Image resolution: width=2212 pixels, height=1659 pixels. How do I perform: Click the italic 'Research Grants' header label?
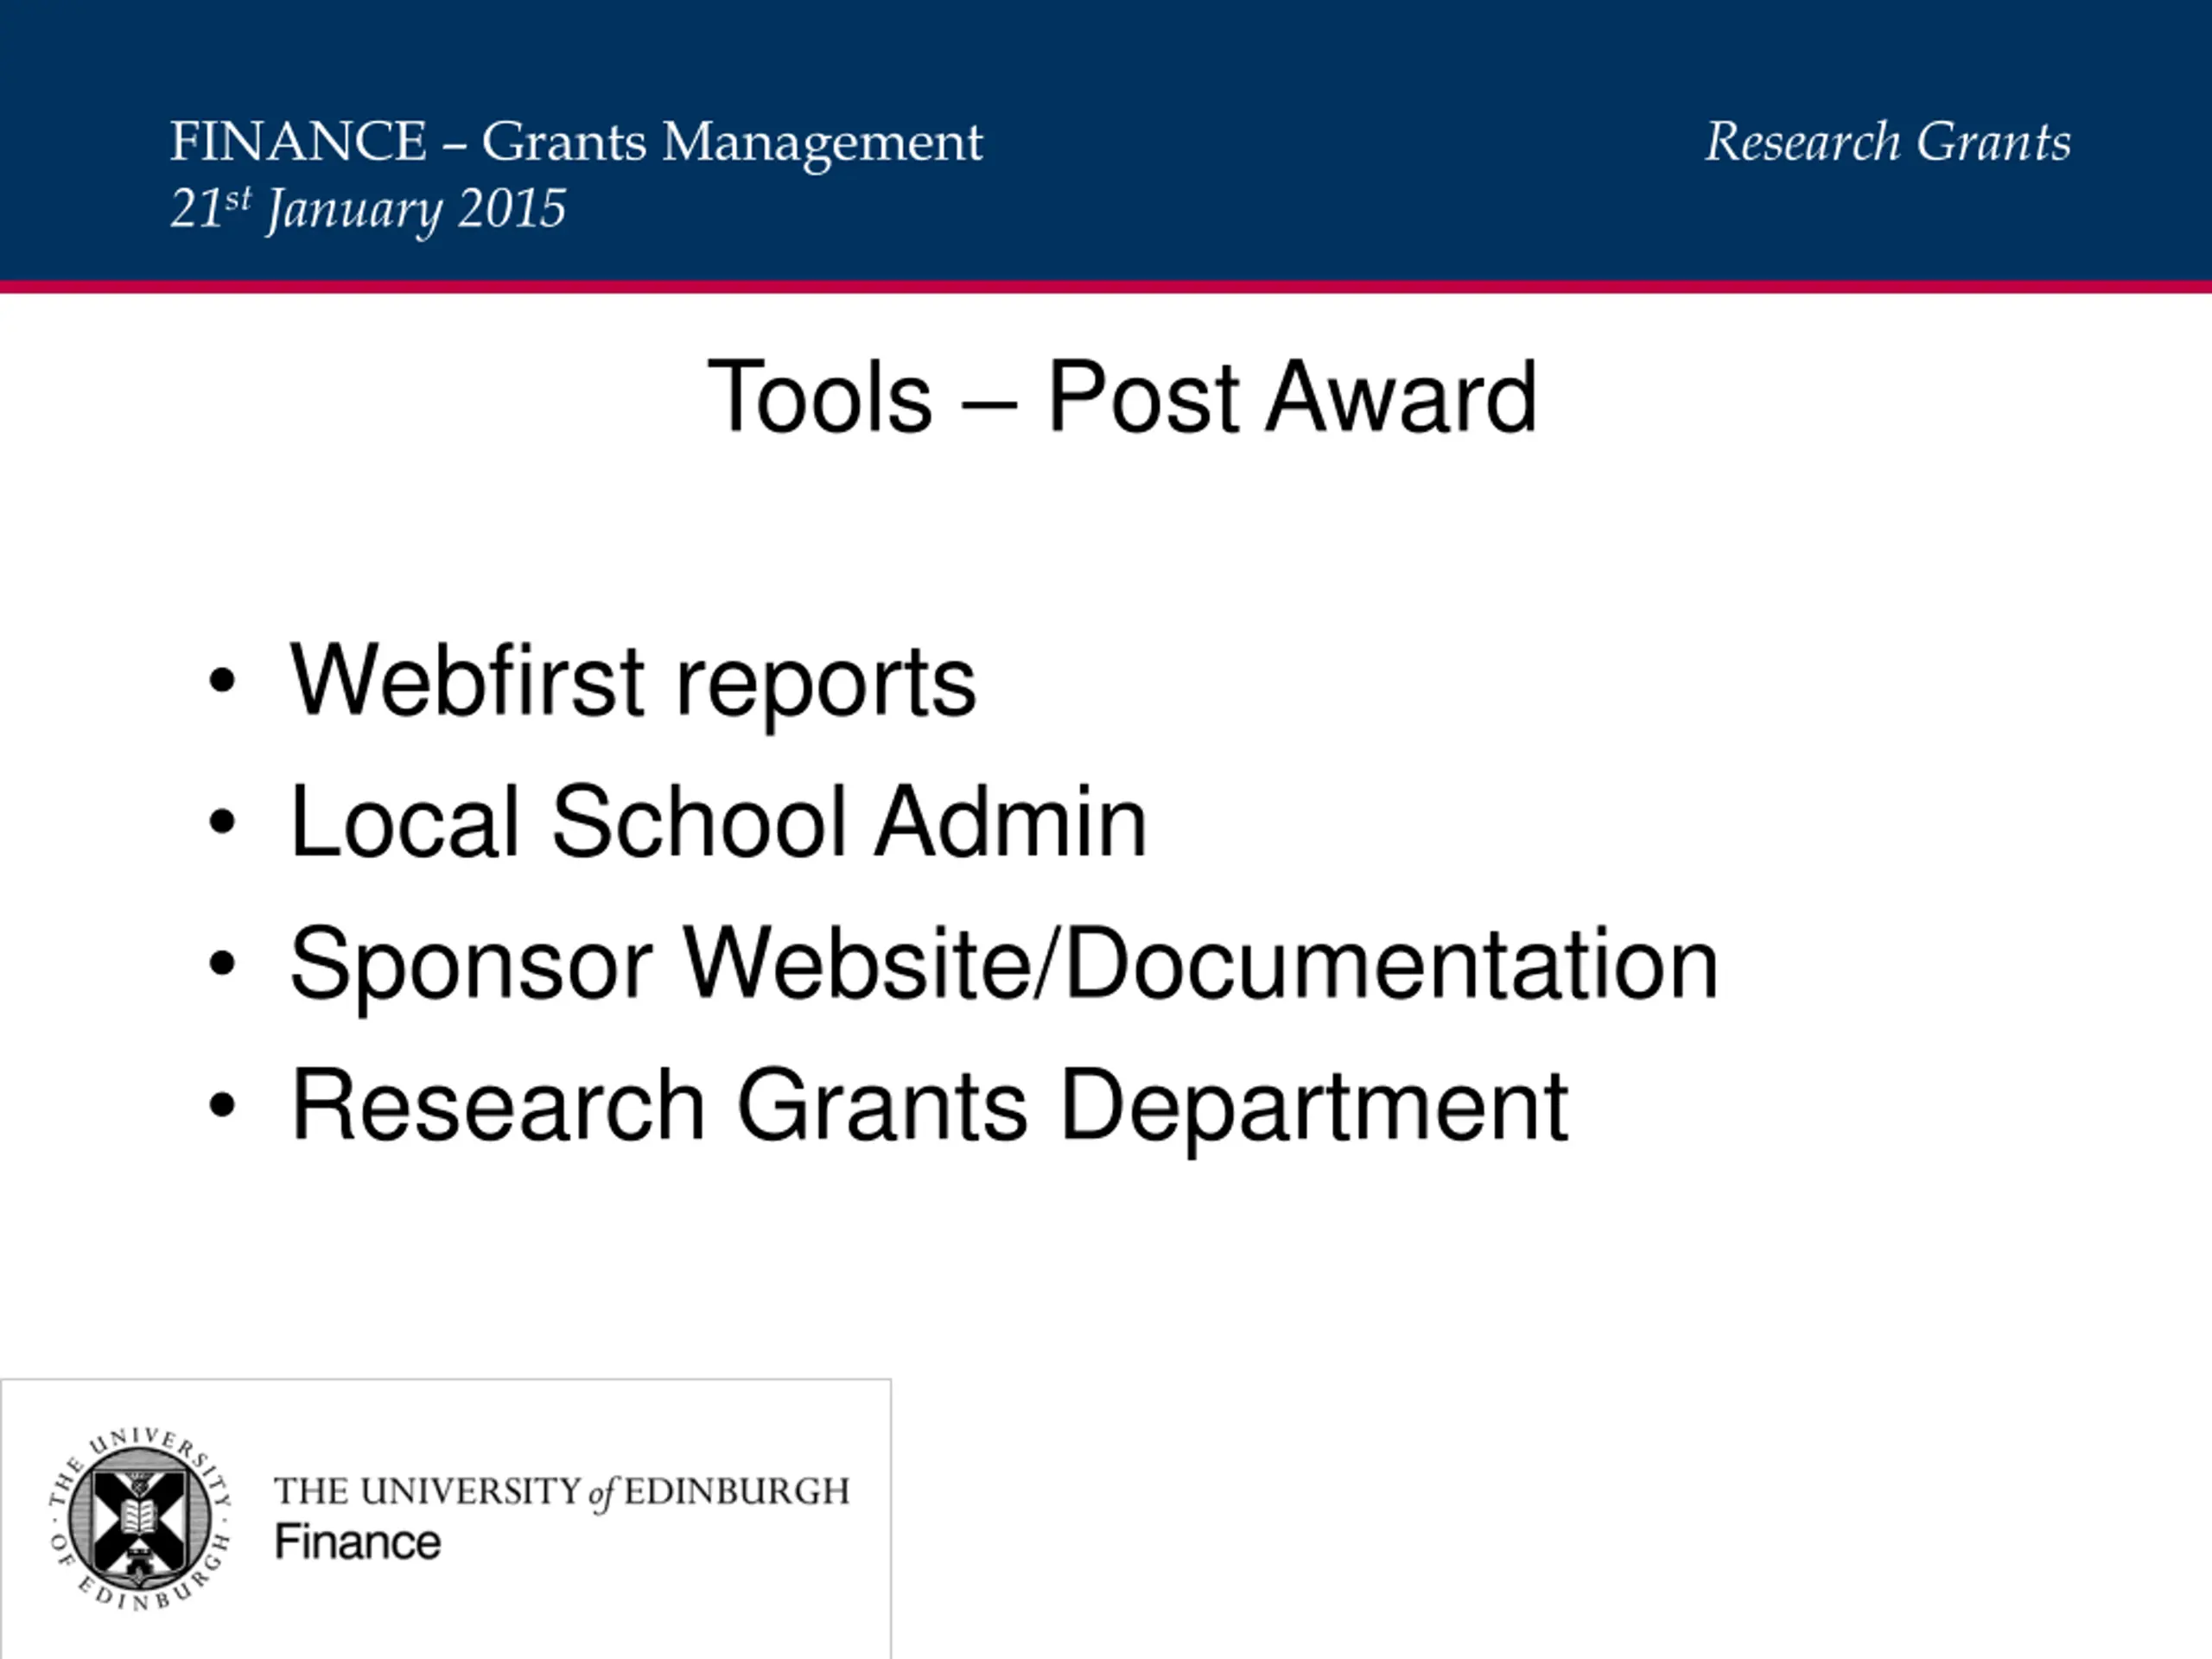(1887, 142)
